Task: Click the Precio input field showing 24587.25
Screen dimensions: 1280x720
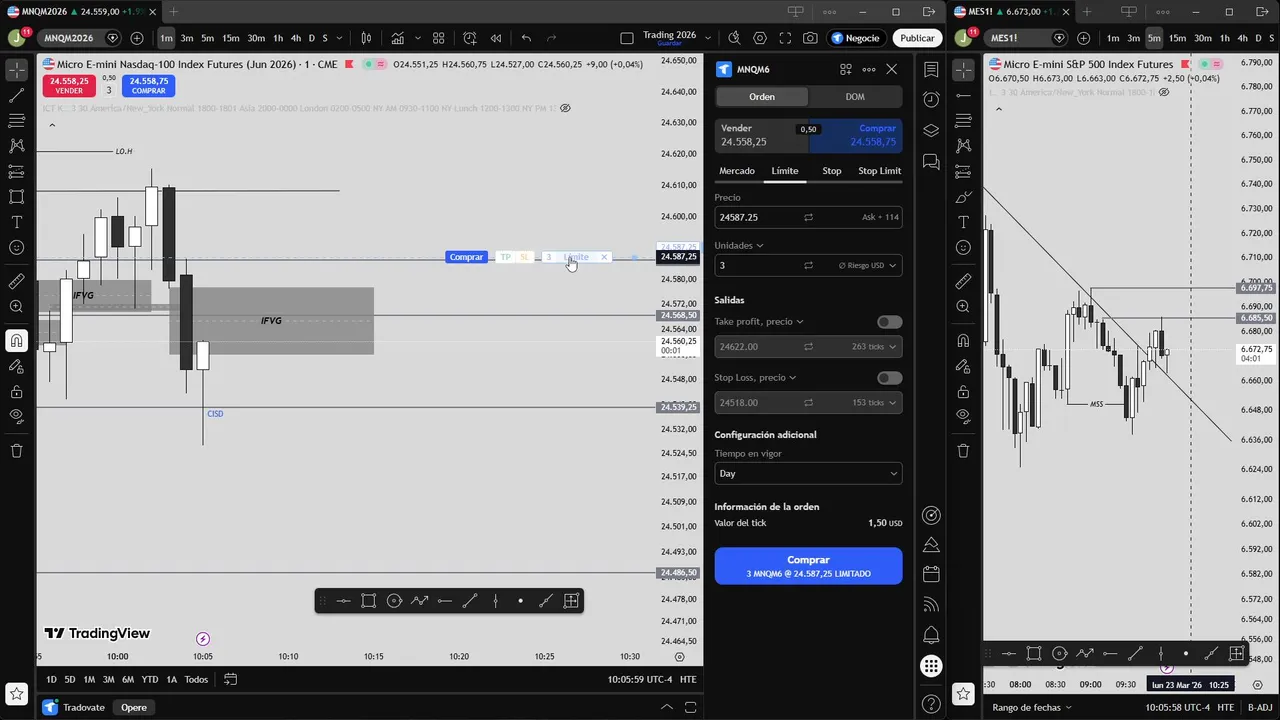Action: (808, 217)
